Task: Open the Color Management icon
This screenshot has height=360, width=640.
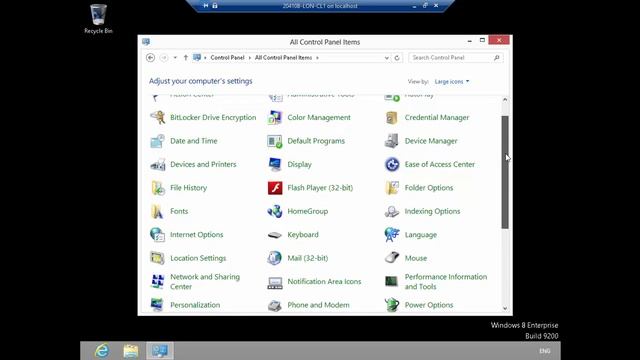Action: pos(275,118)
